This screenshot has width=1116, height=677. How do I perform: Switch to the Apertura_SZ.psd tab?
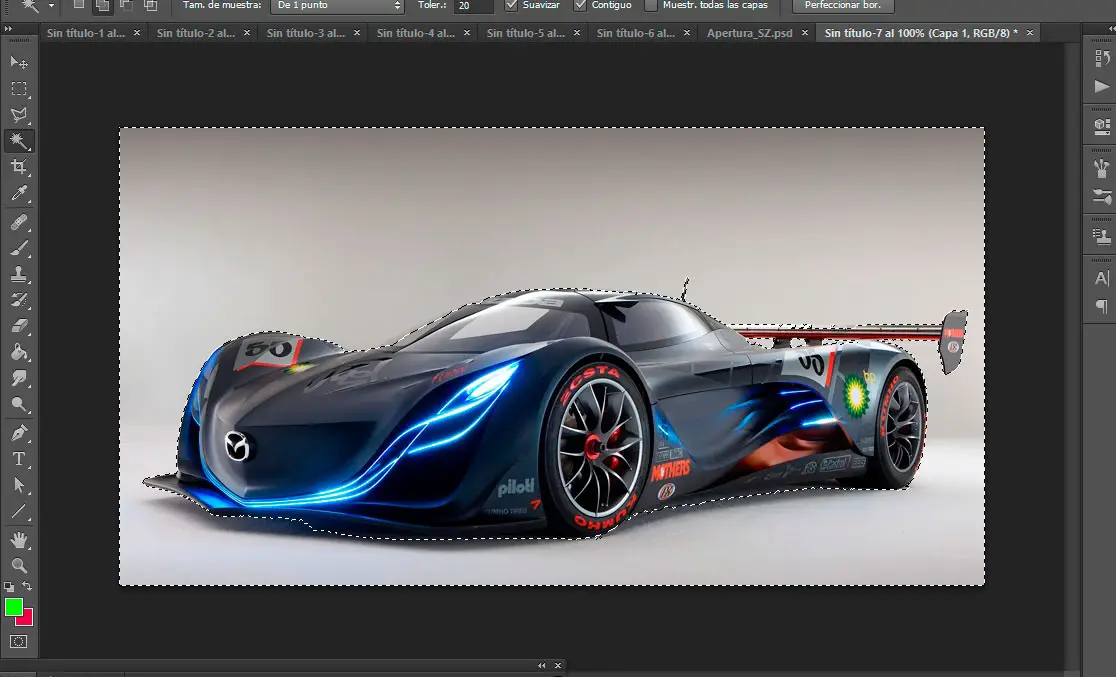click(x=749, y=33)
